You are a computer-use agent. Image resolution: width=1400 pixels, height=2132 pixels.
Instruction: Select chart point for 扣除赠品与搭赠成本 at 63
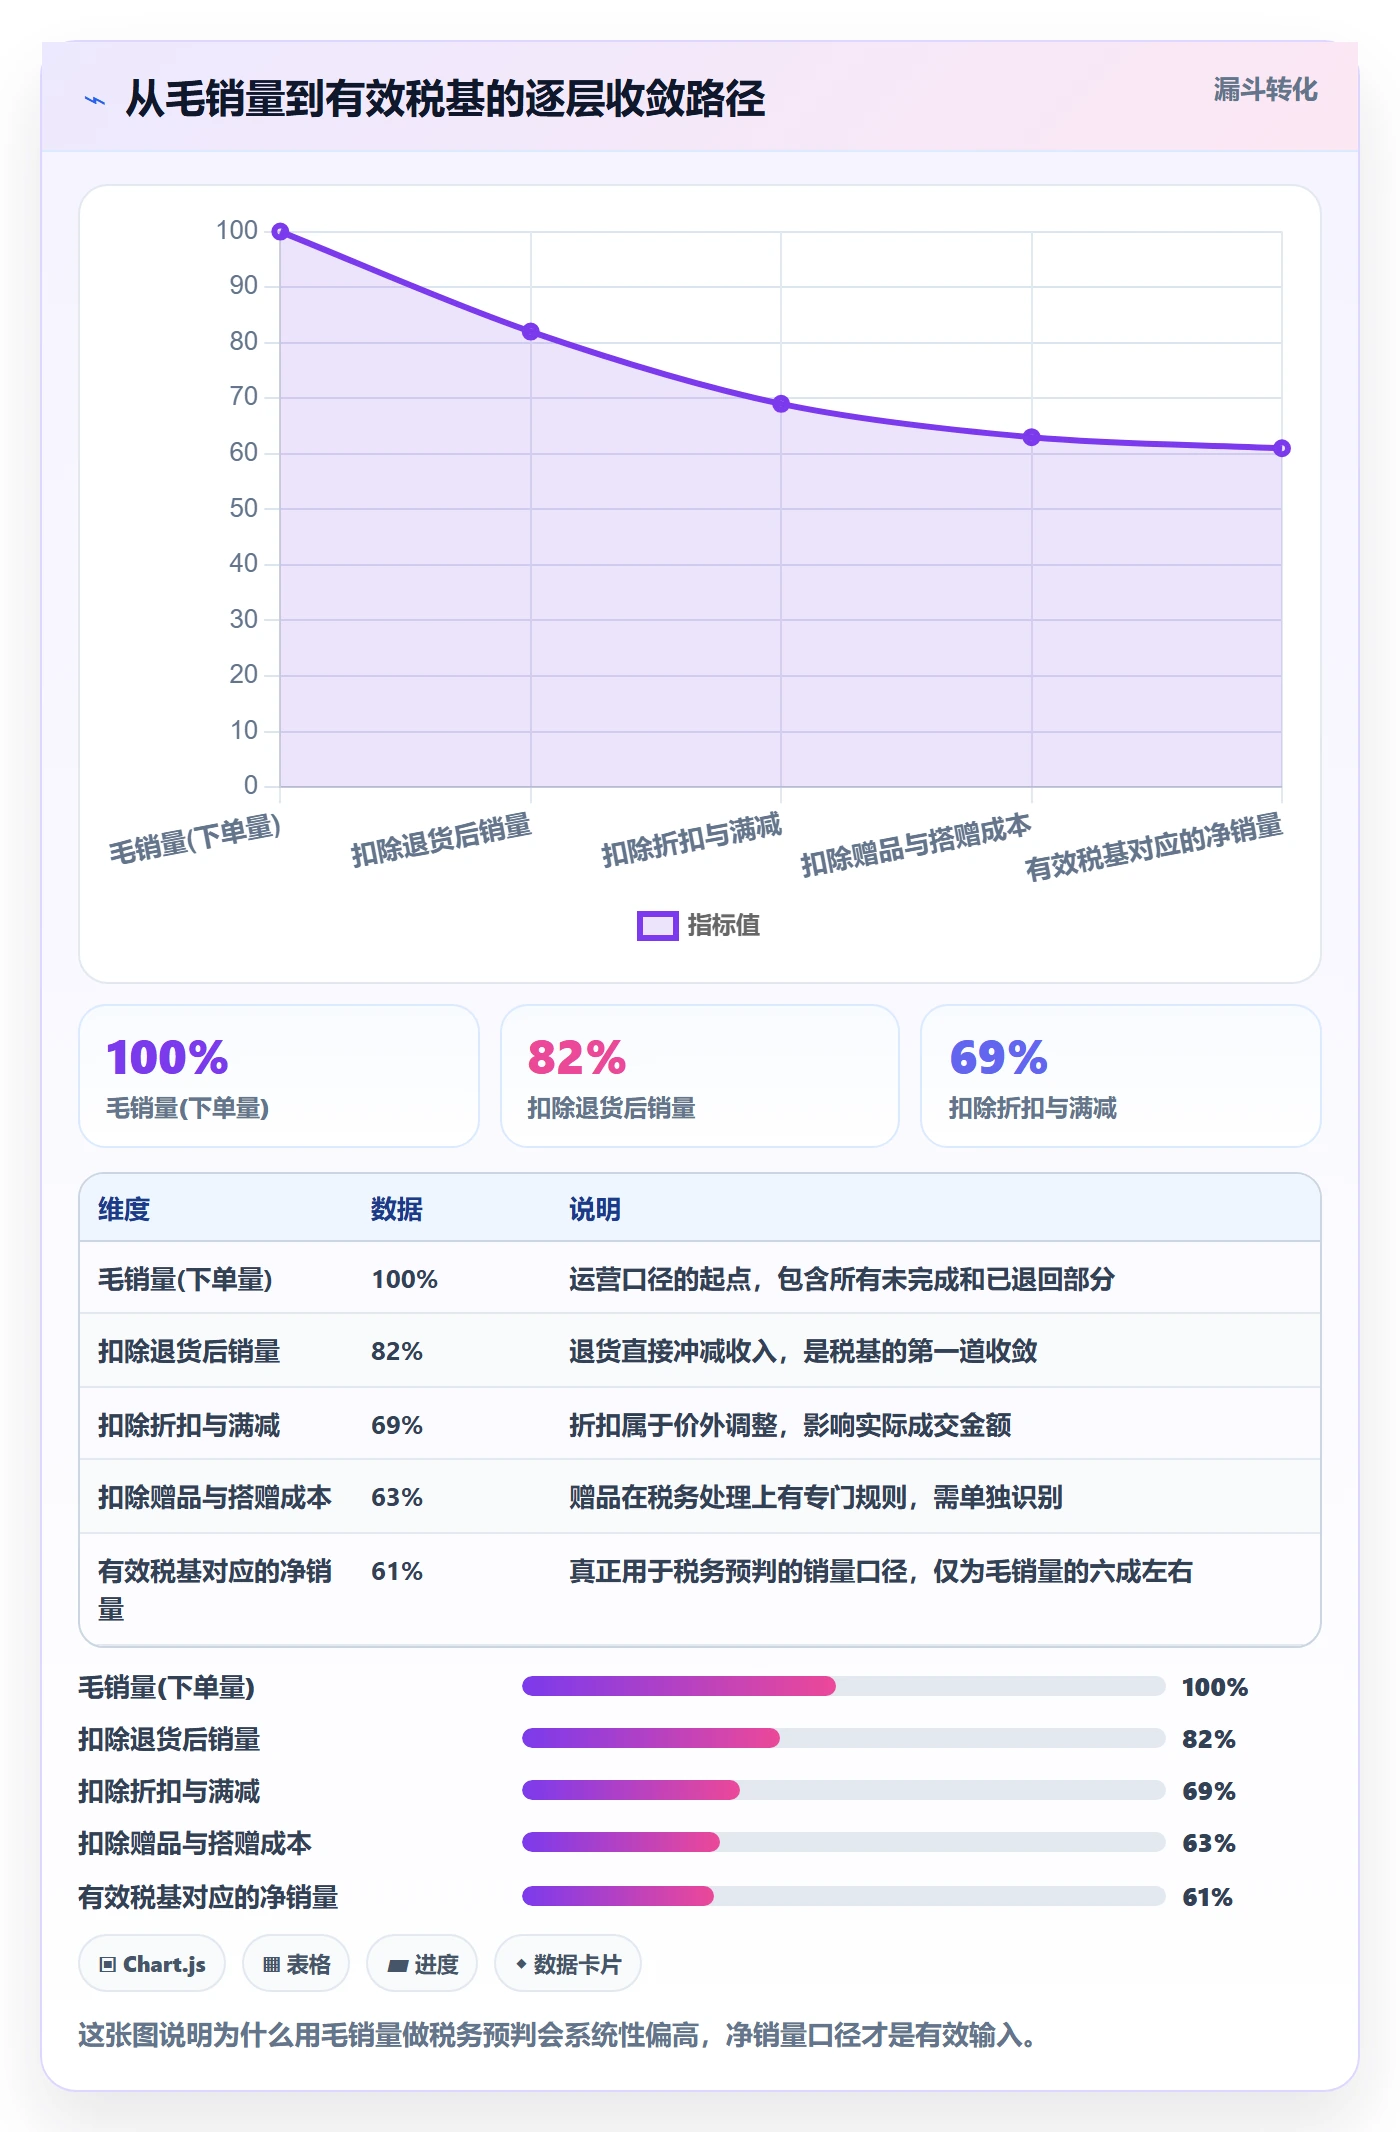click(1032, 437)
